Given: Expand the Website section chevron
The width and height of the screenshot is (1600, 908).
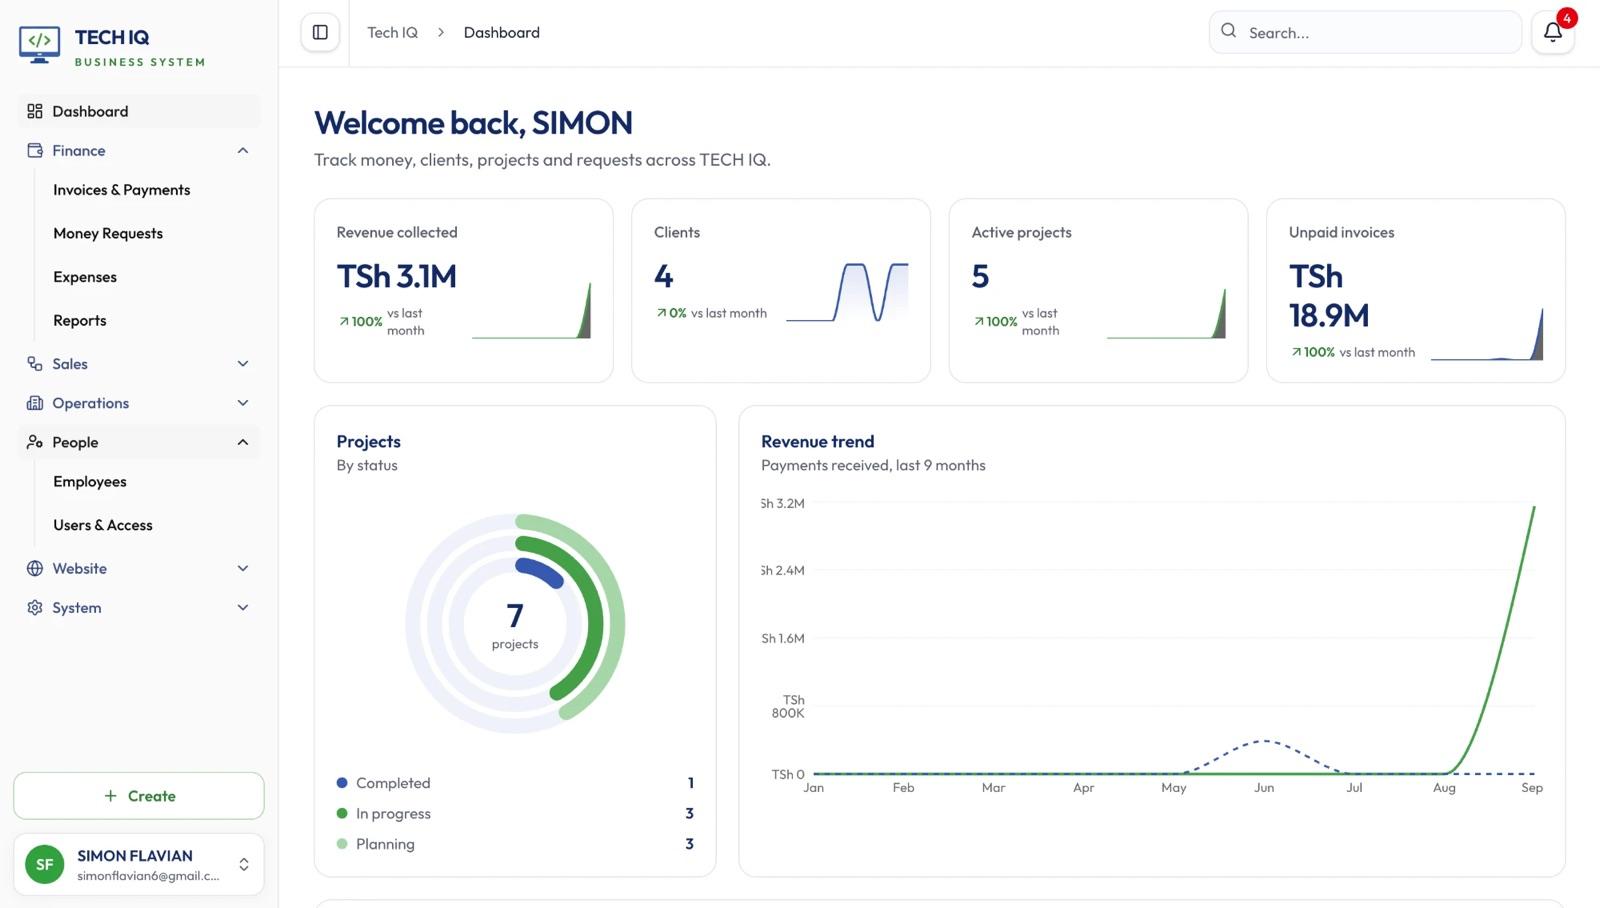Looking at the screenshot, I should tap(243, 568).
